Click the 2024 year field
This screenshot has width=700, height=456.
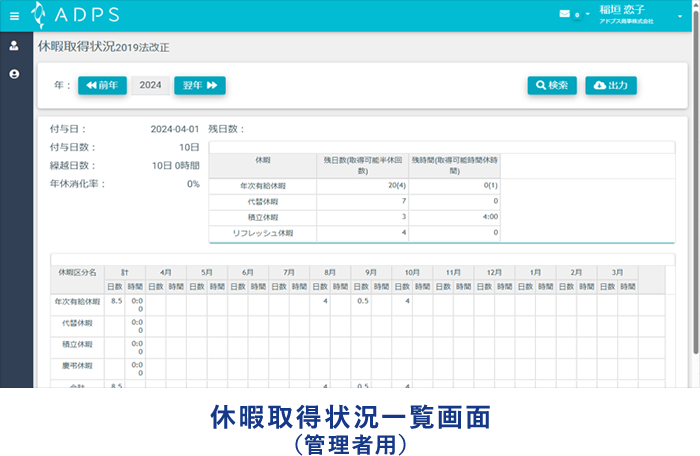point(150,86)
